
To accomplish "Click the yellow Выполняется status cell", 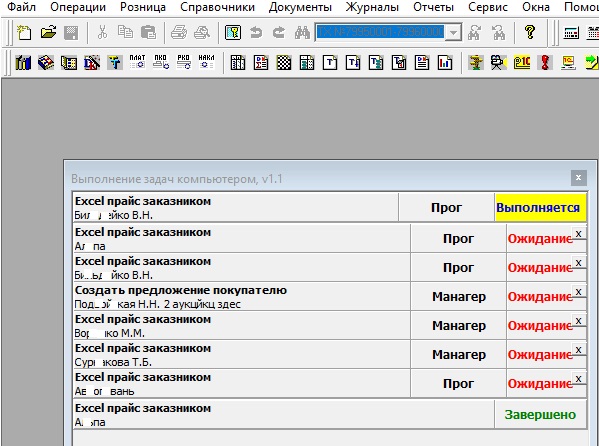I will click(x=541, y=208).
